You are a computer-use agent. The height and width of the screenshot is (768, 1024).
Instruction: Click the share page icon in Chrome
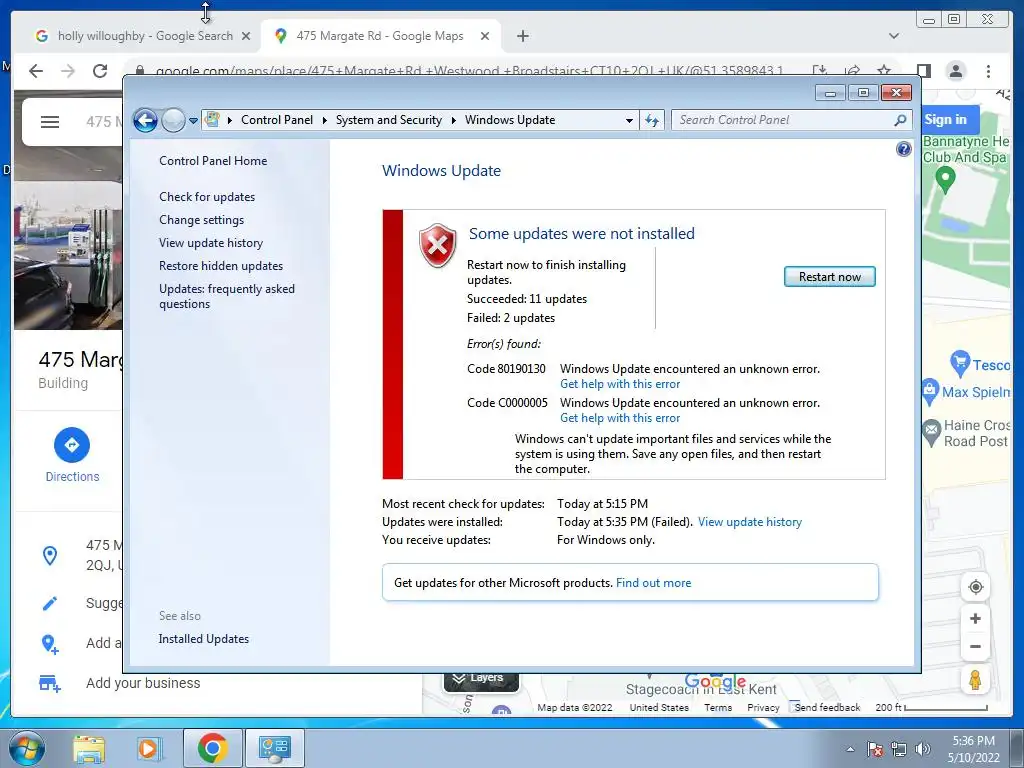click(x=852, y=70)
